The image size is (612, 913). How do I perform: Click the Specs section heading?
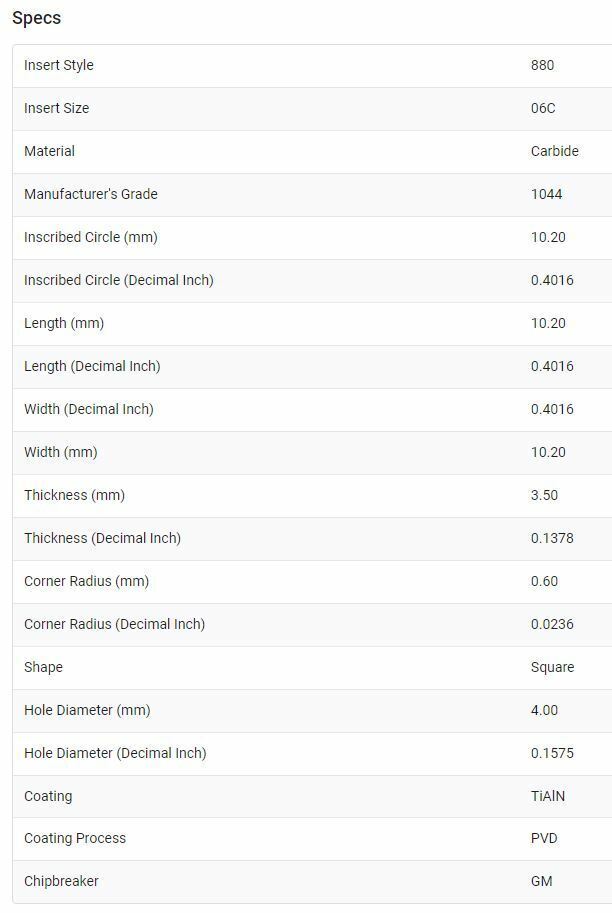click(36, 18)
